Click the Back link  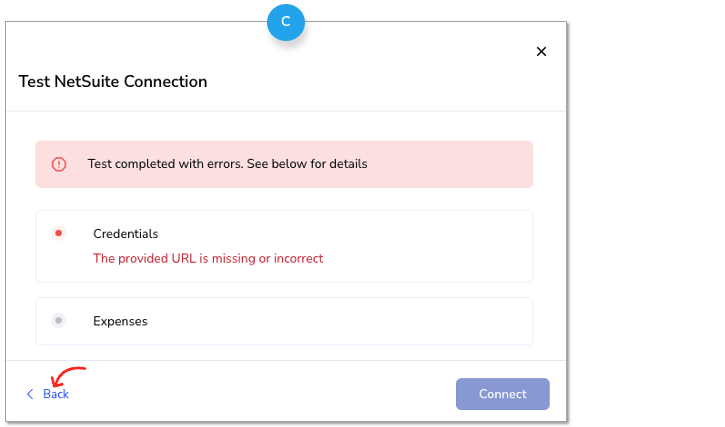pos(56,394)
